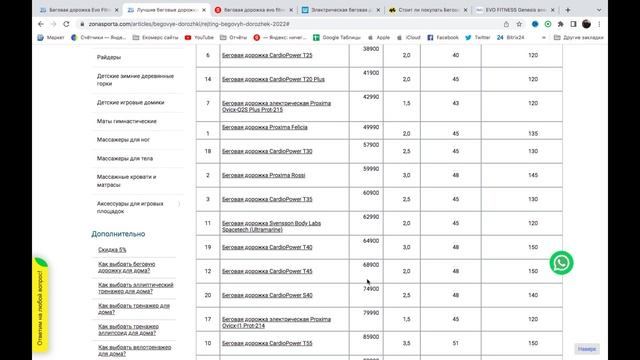Open Детские зимние деревянные горки category
The image size is (640, 360).
coord(135,80)
